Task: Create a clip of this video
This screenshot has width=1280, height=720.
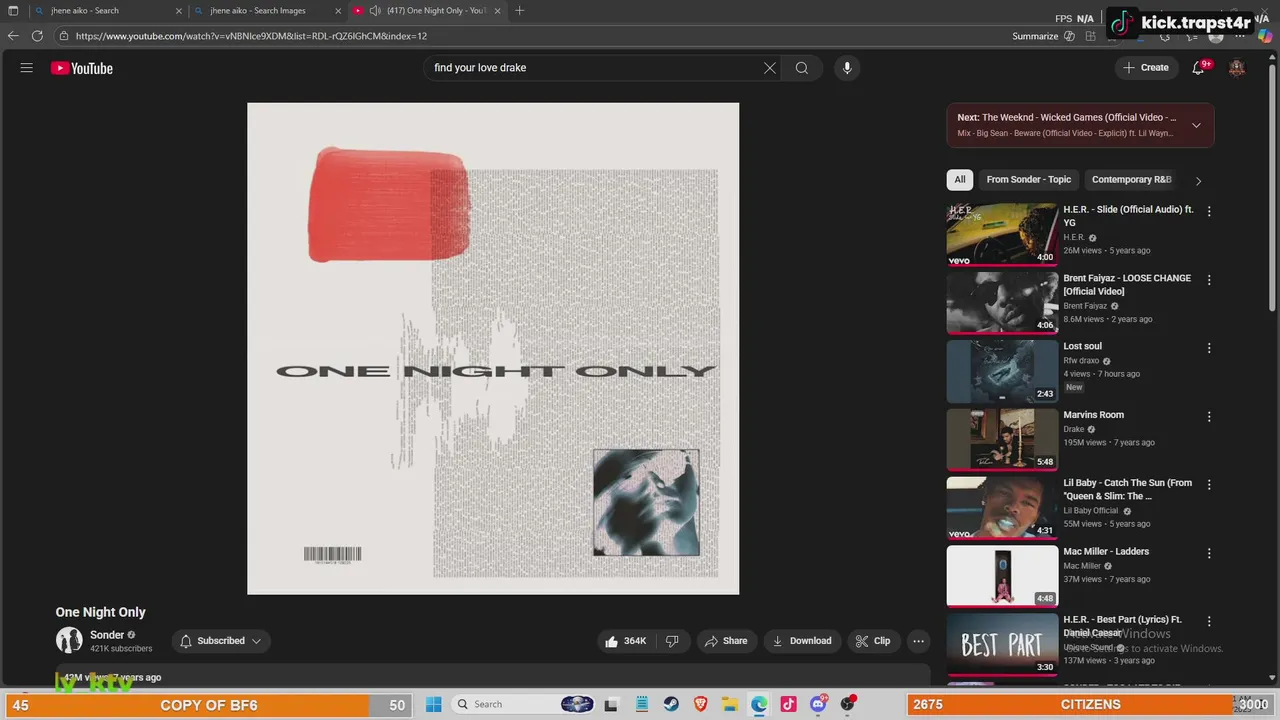Action: click(872, 641)
